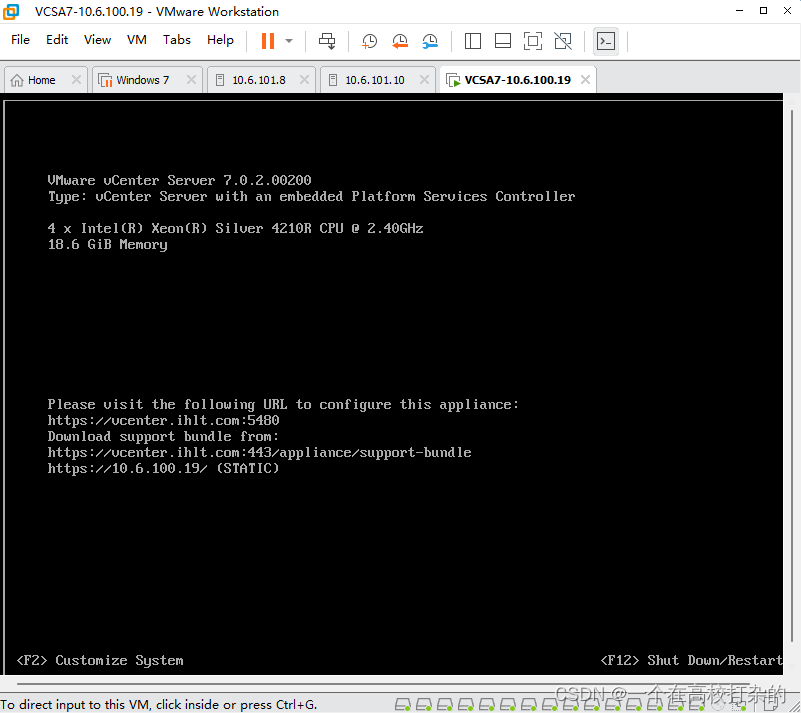The width and height of the screenshot is (801, 713).
Task: Click the 18.6 GiB Memory line
Action: (107, 245)
